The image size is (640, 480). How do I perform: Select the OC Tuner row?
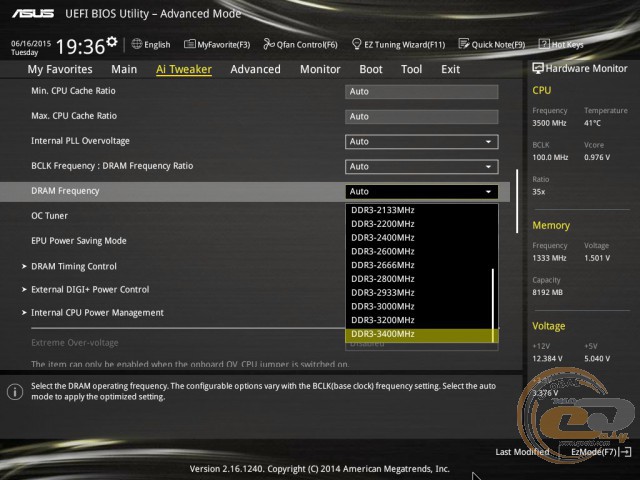tap(49, 216)
